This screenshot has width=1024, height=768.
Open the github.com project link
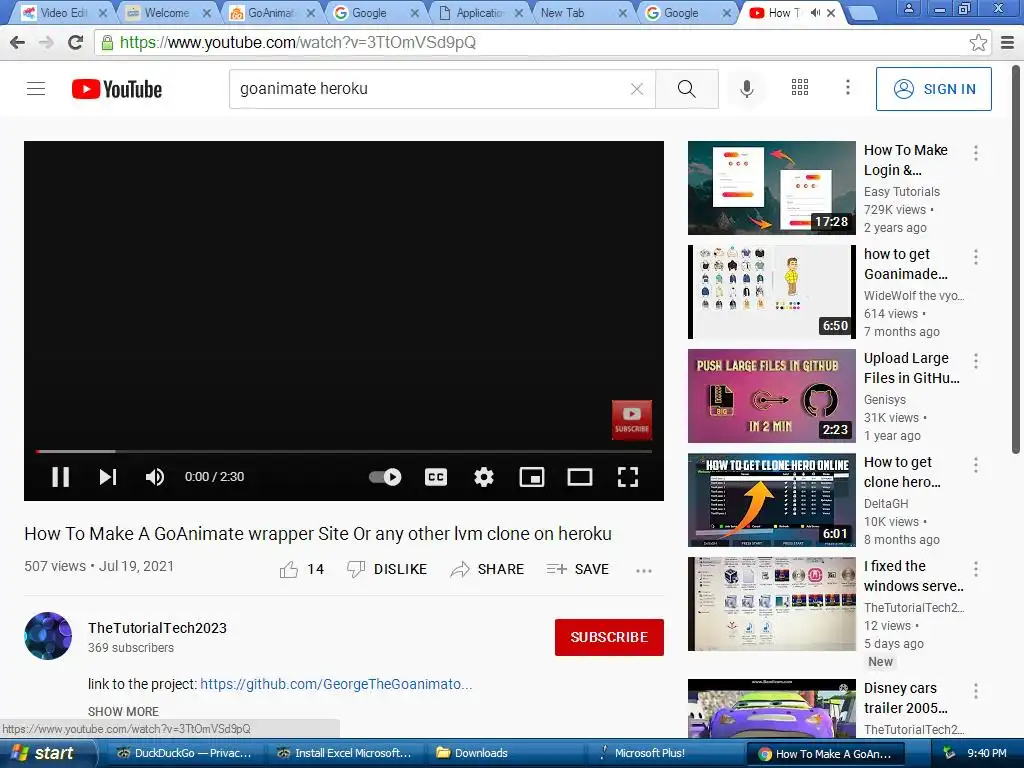pyautogui.click(x=336, y=684)
